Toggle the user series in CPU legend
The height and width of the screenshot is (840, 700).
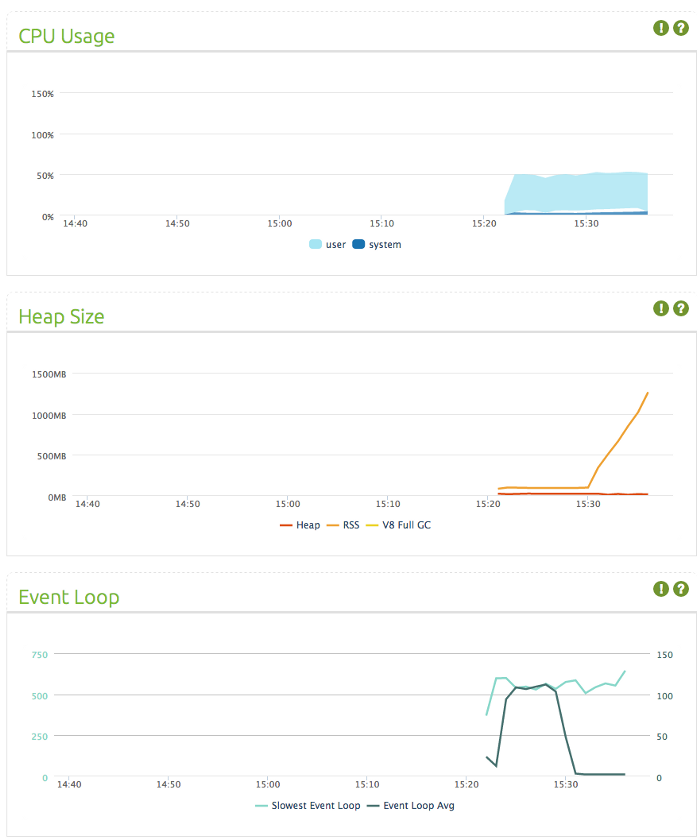(328, 244)
